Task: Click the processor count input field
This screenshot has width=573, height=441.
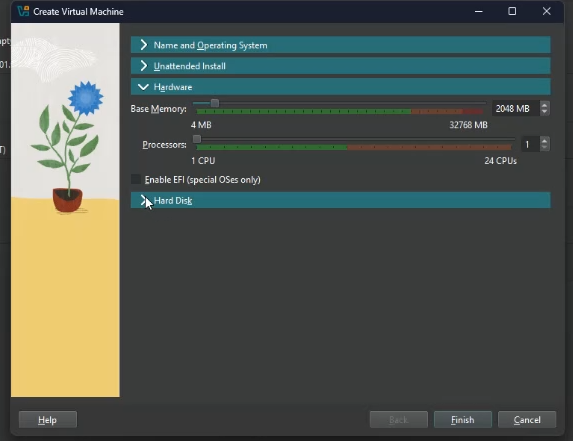Action: (531, 144)
